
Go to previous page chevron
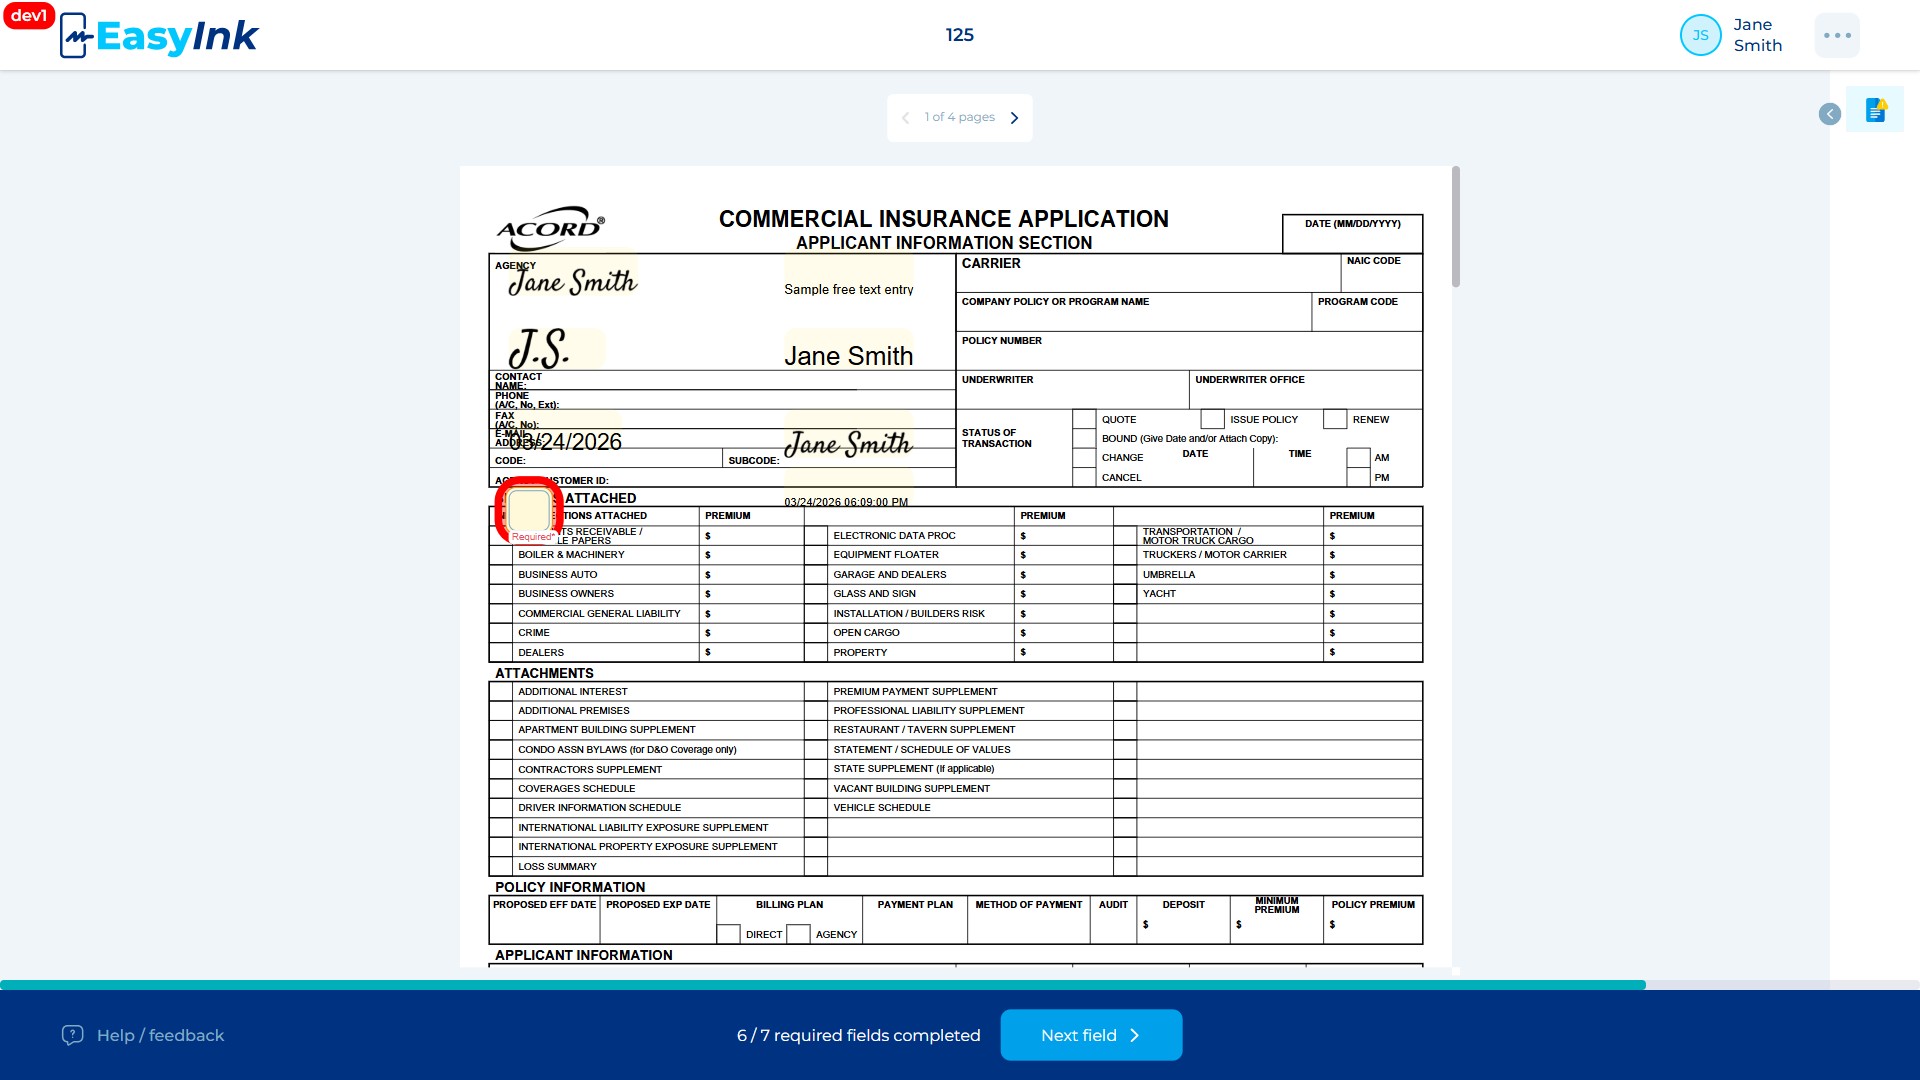pyautogui.click(x=905, y=118)
